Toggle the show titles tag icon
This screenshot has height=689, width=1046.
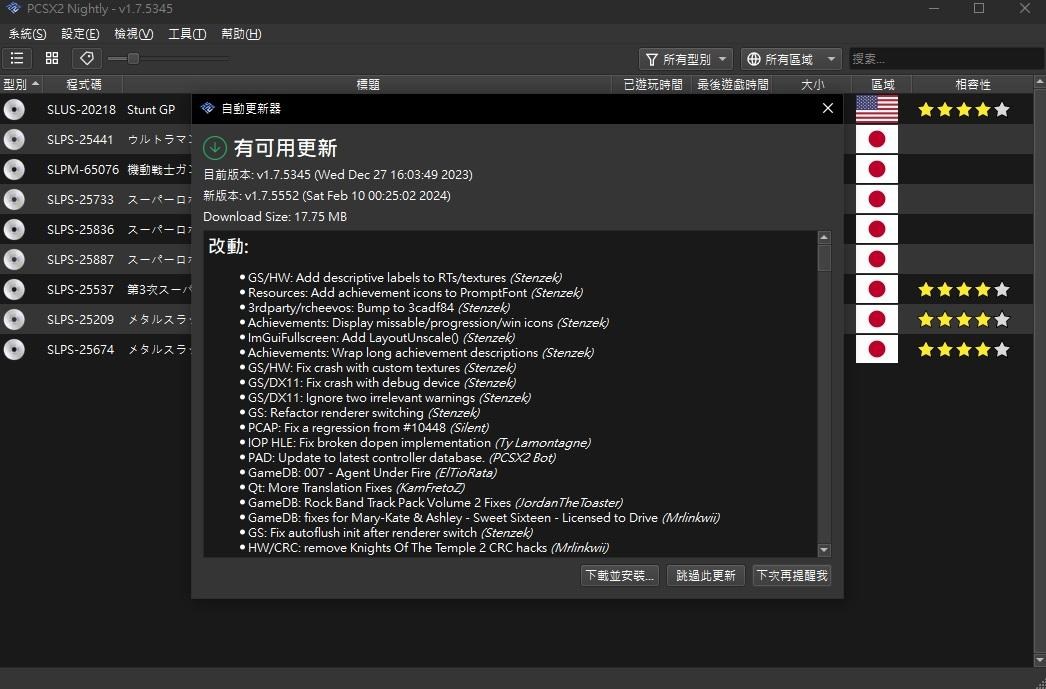[86, 59]
